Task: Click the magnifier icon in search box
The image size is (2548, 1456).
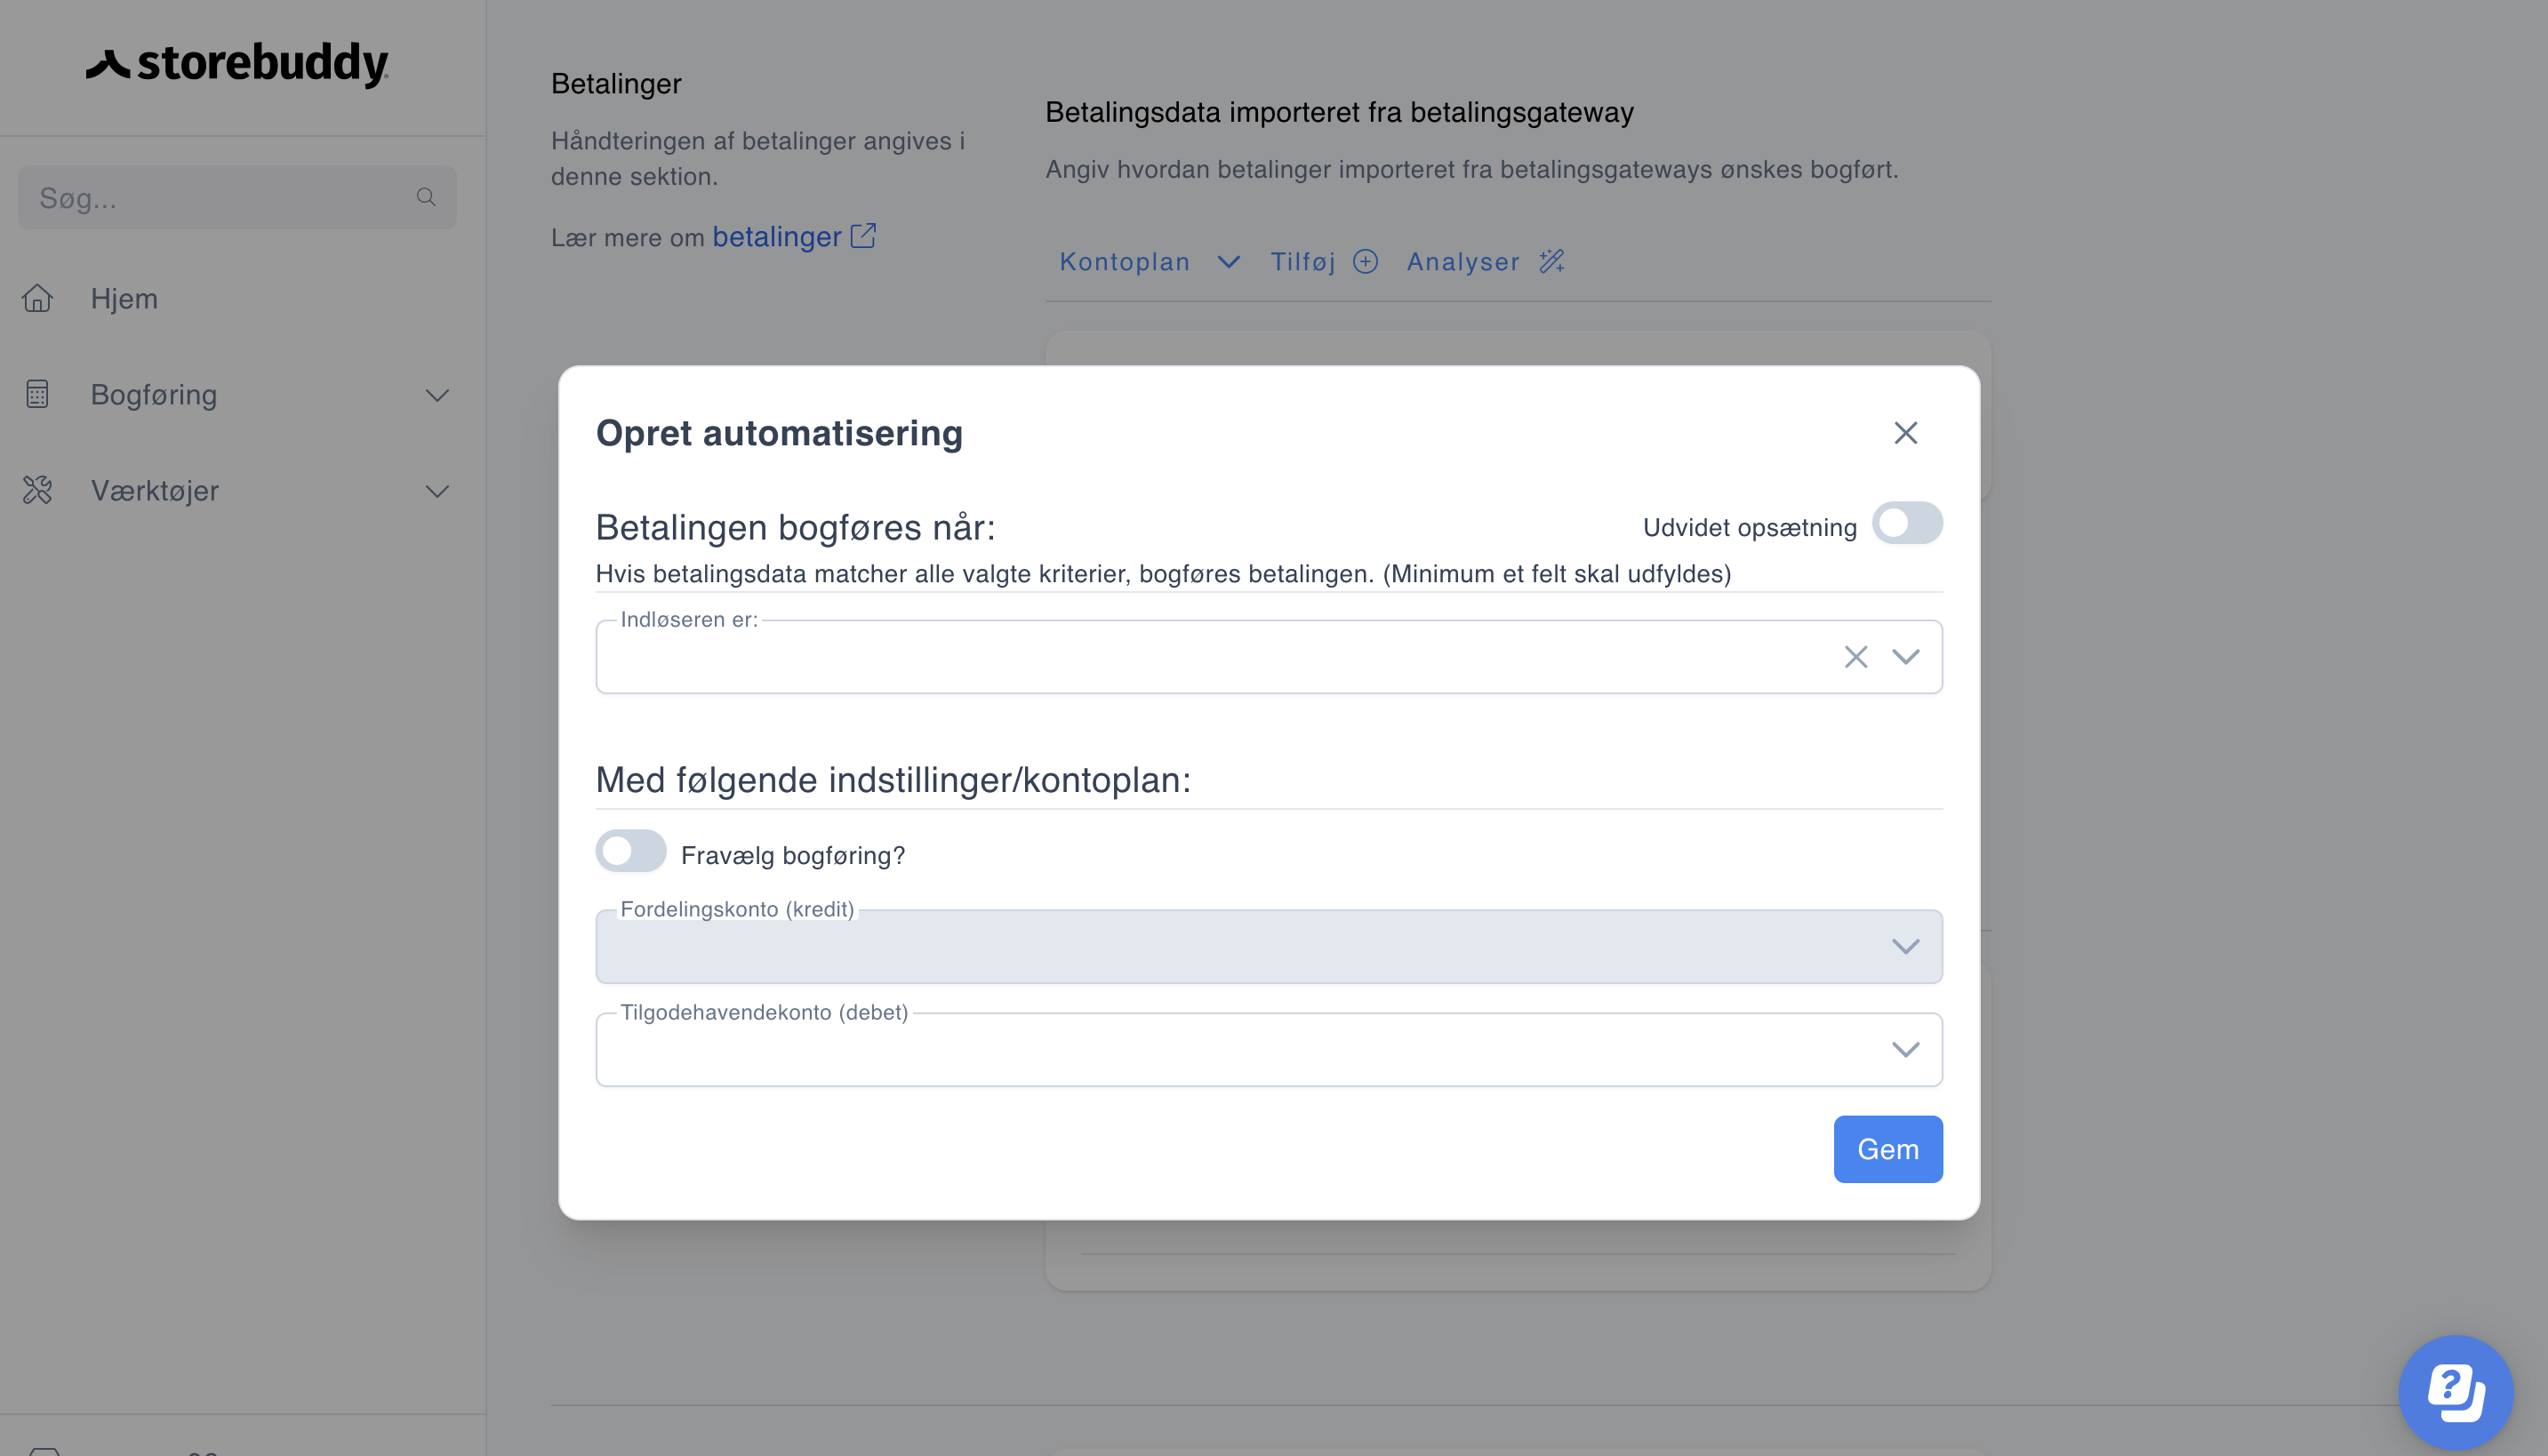Action: (426, 197)
